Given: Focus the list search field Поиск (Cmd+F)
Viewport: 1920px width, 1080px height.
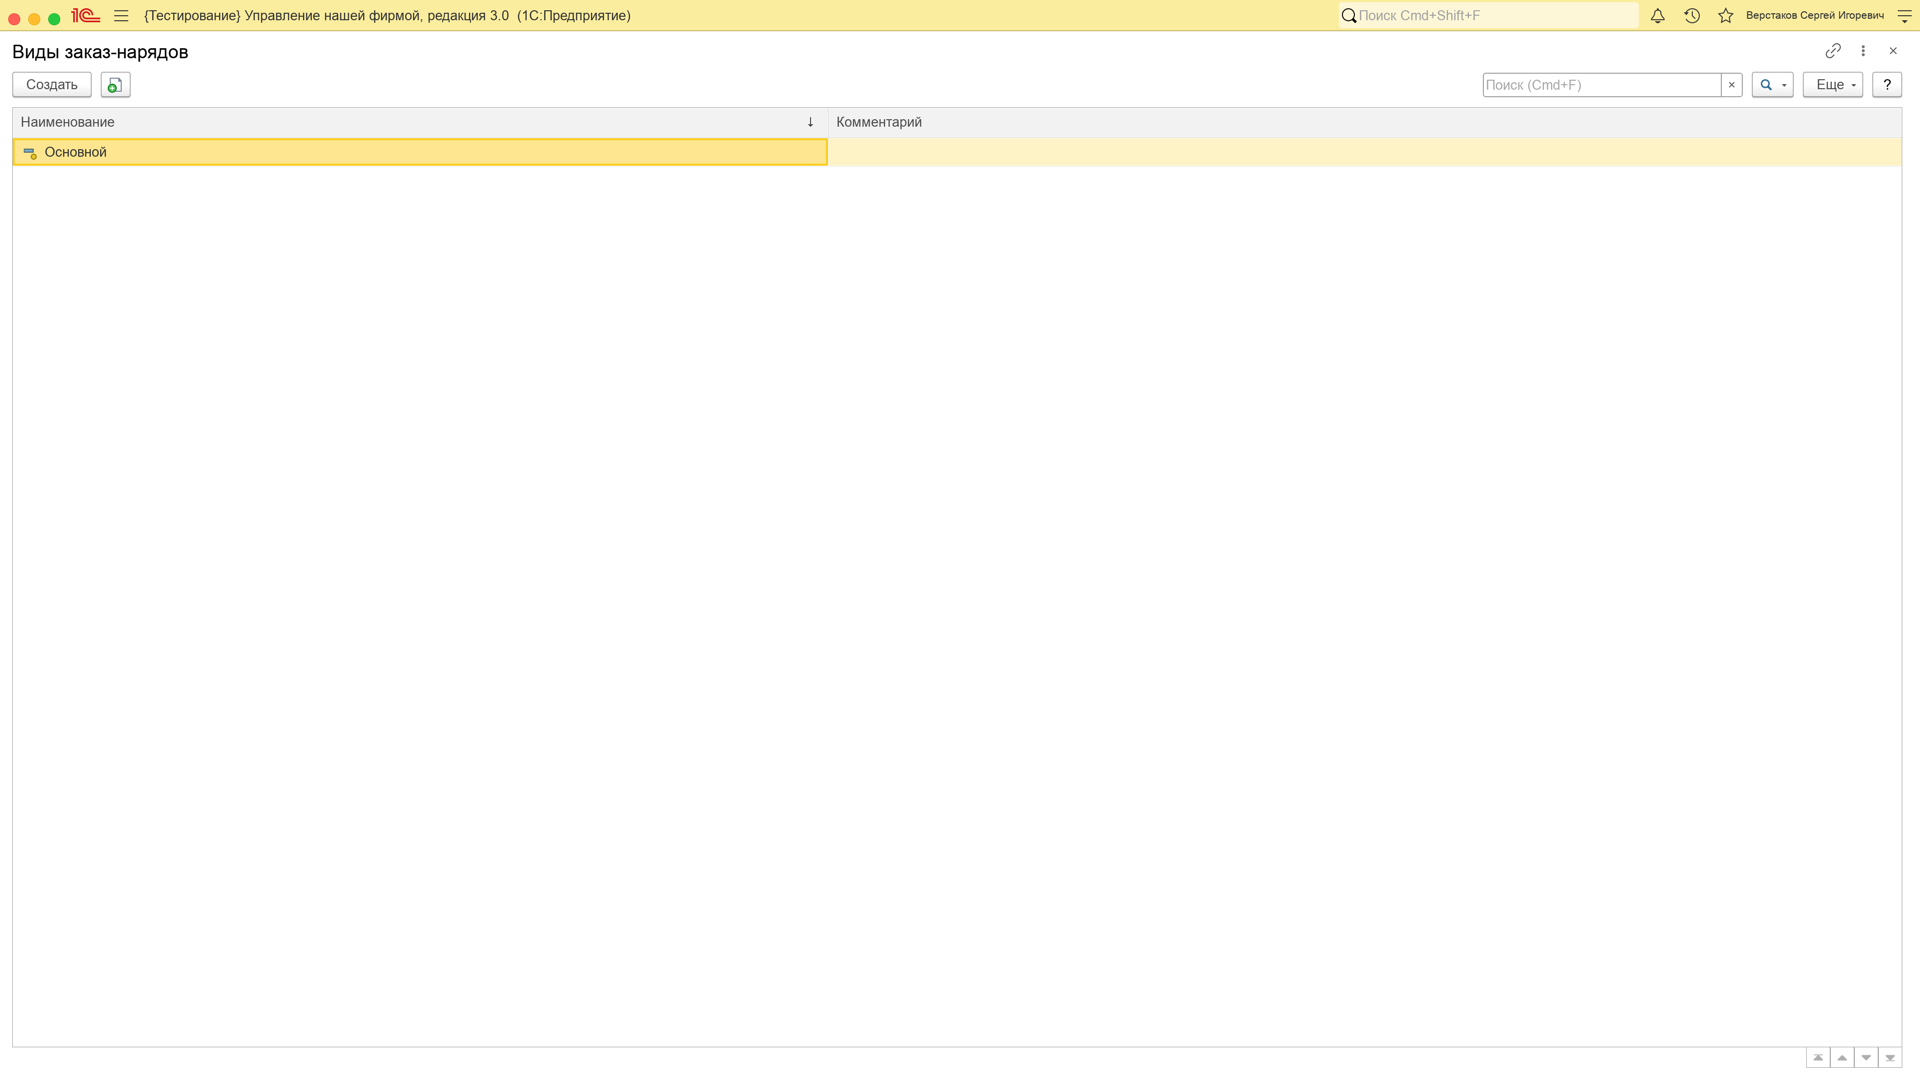Looking at the screenshot, I should point(1602,85).
